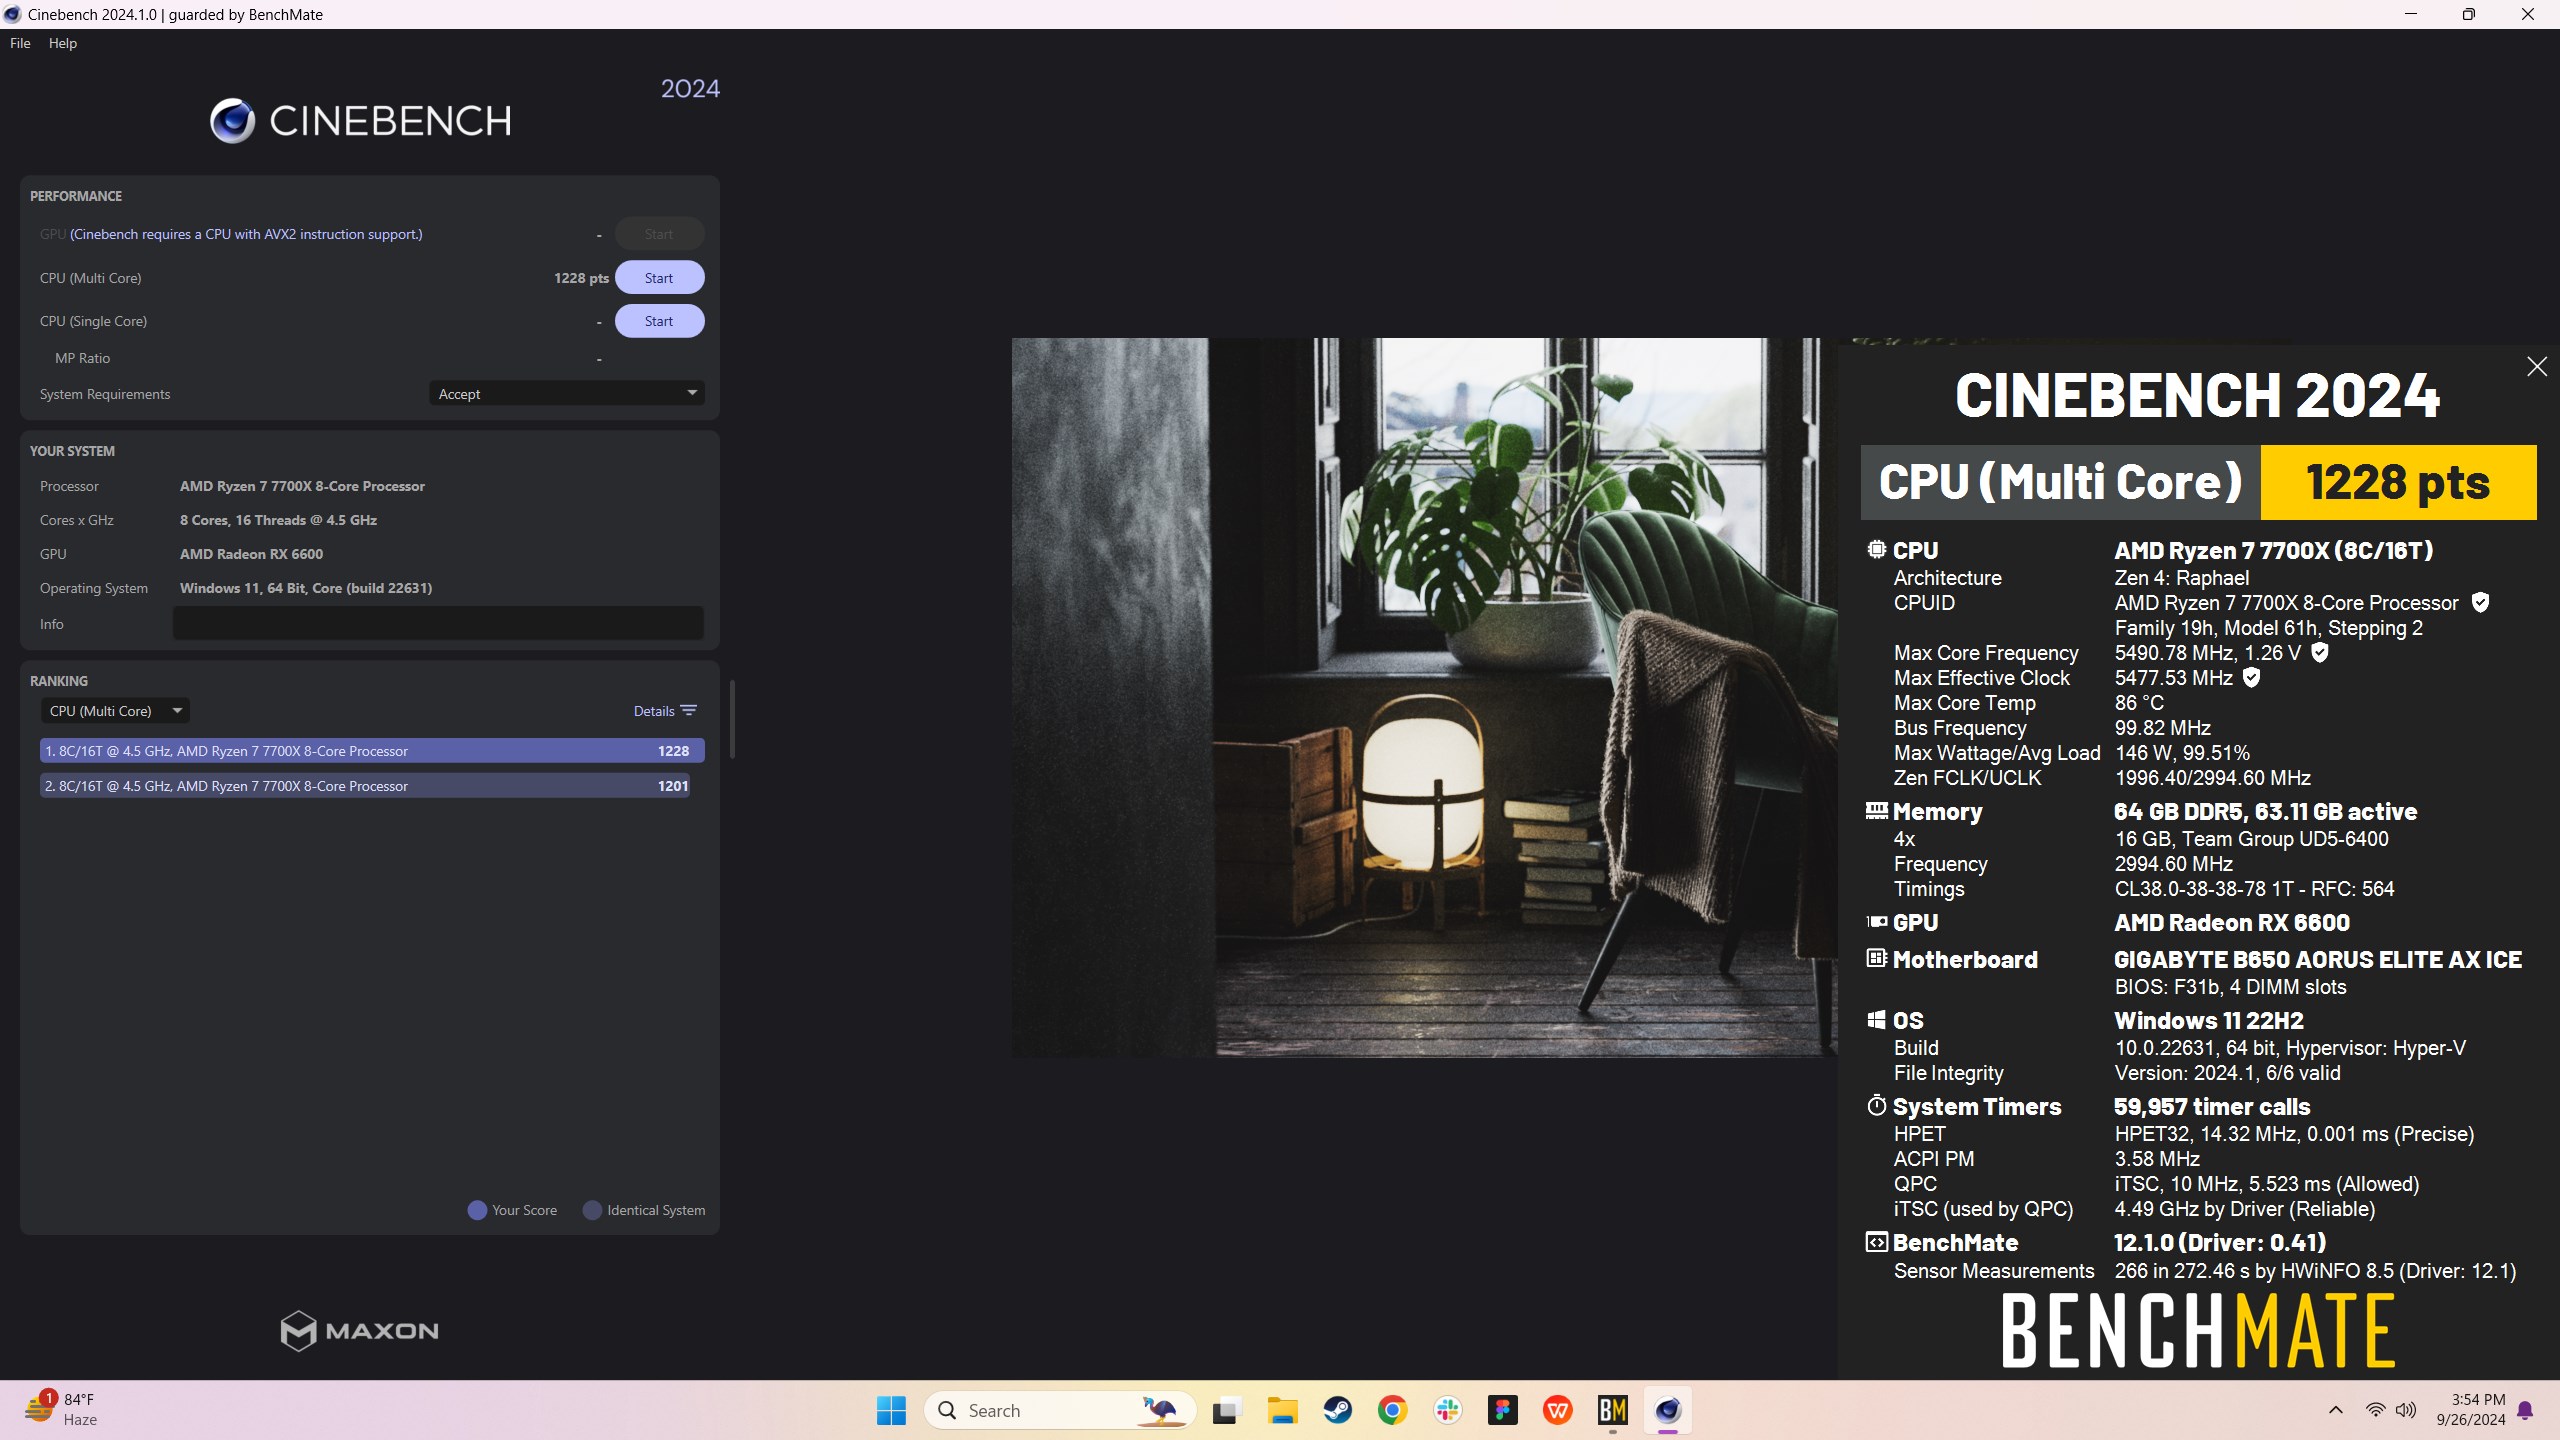The width and height of the screenshot is (2560, 1440).
Task: Click the OS Windows logo icon
Action: point(1877,1020)
